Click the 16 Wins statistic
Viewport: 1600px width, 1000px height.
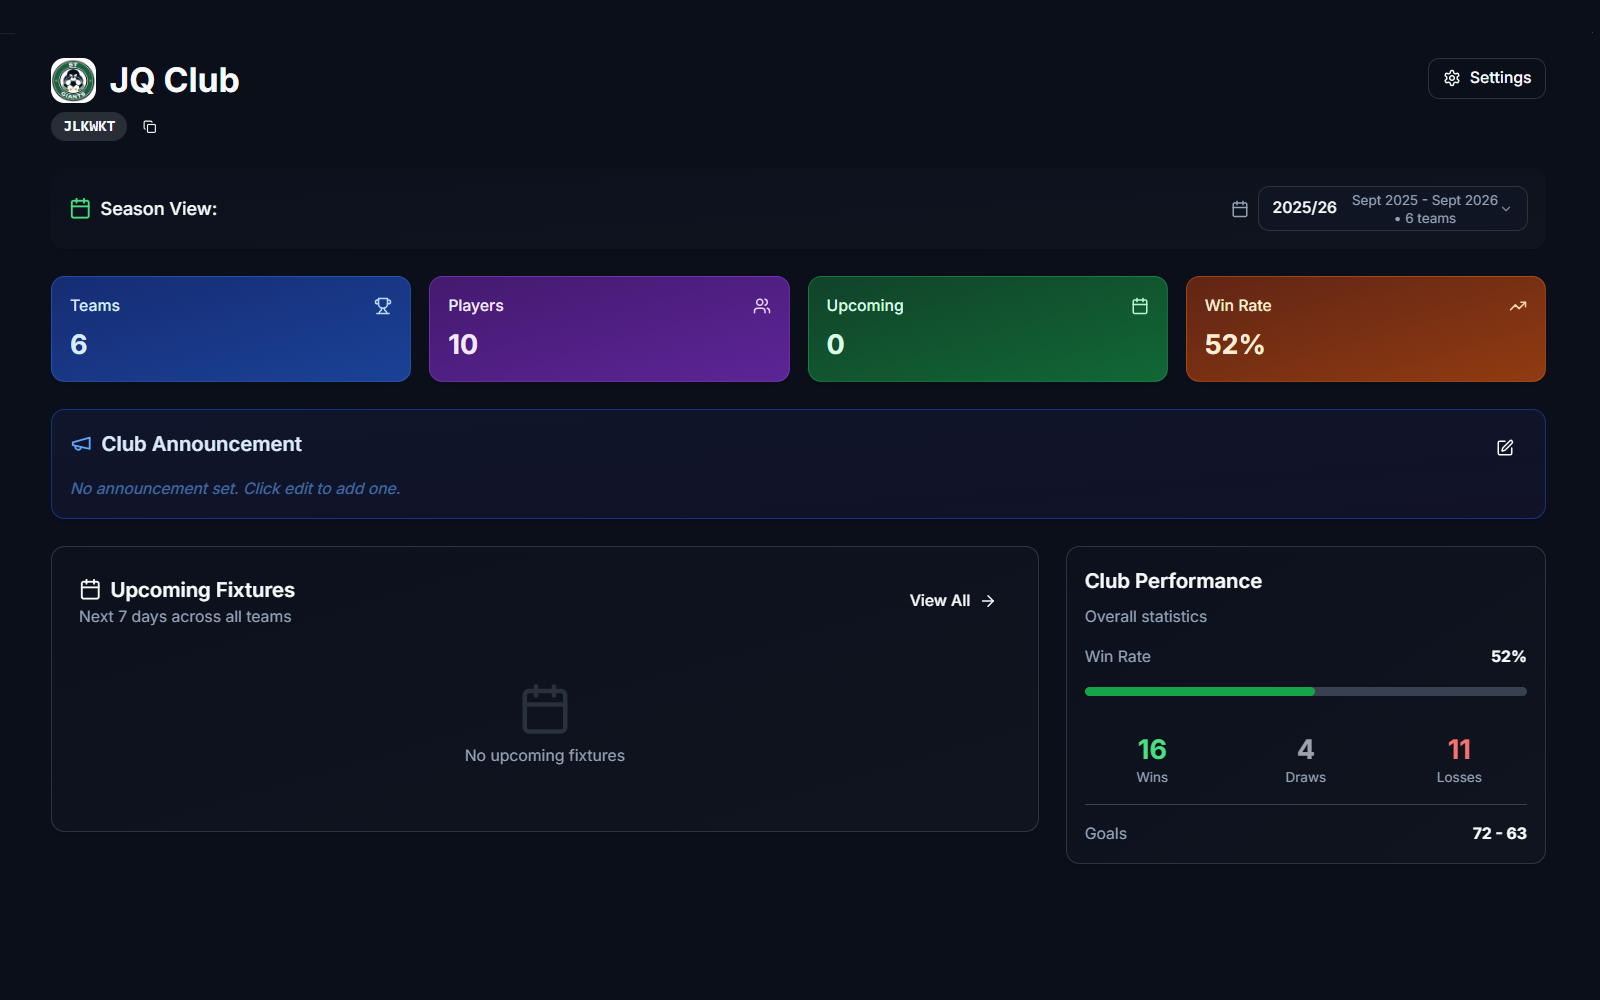(x=1151, y=760)
